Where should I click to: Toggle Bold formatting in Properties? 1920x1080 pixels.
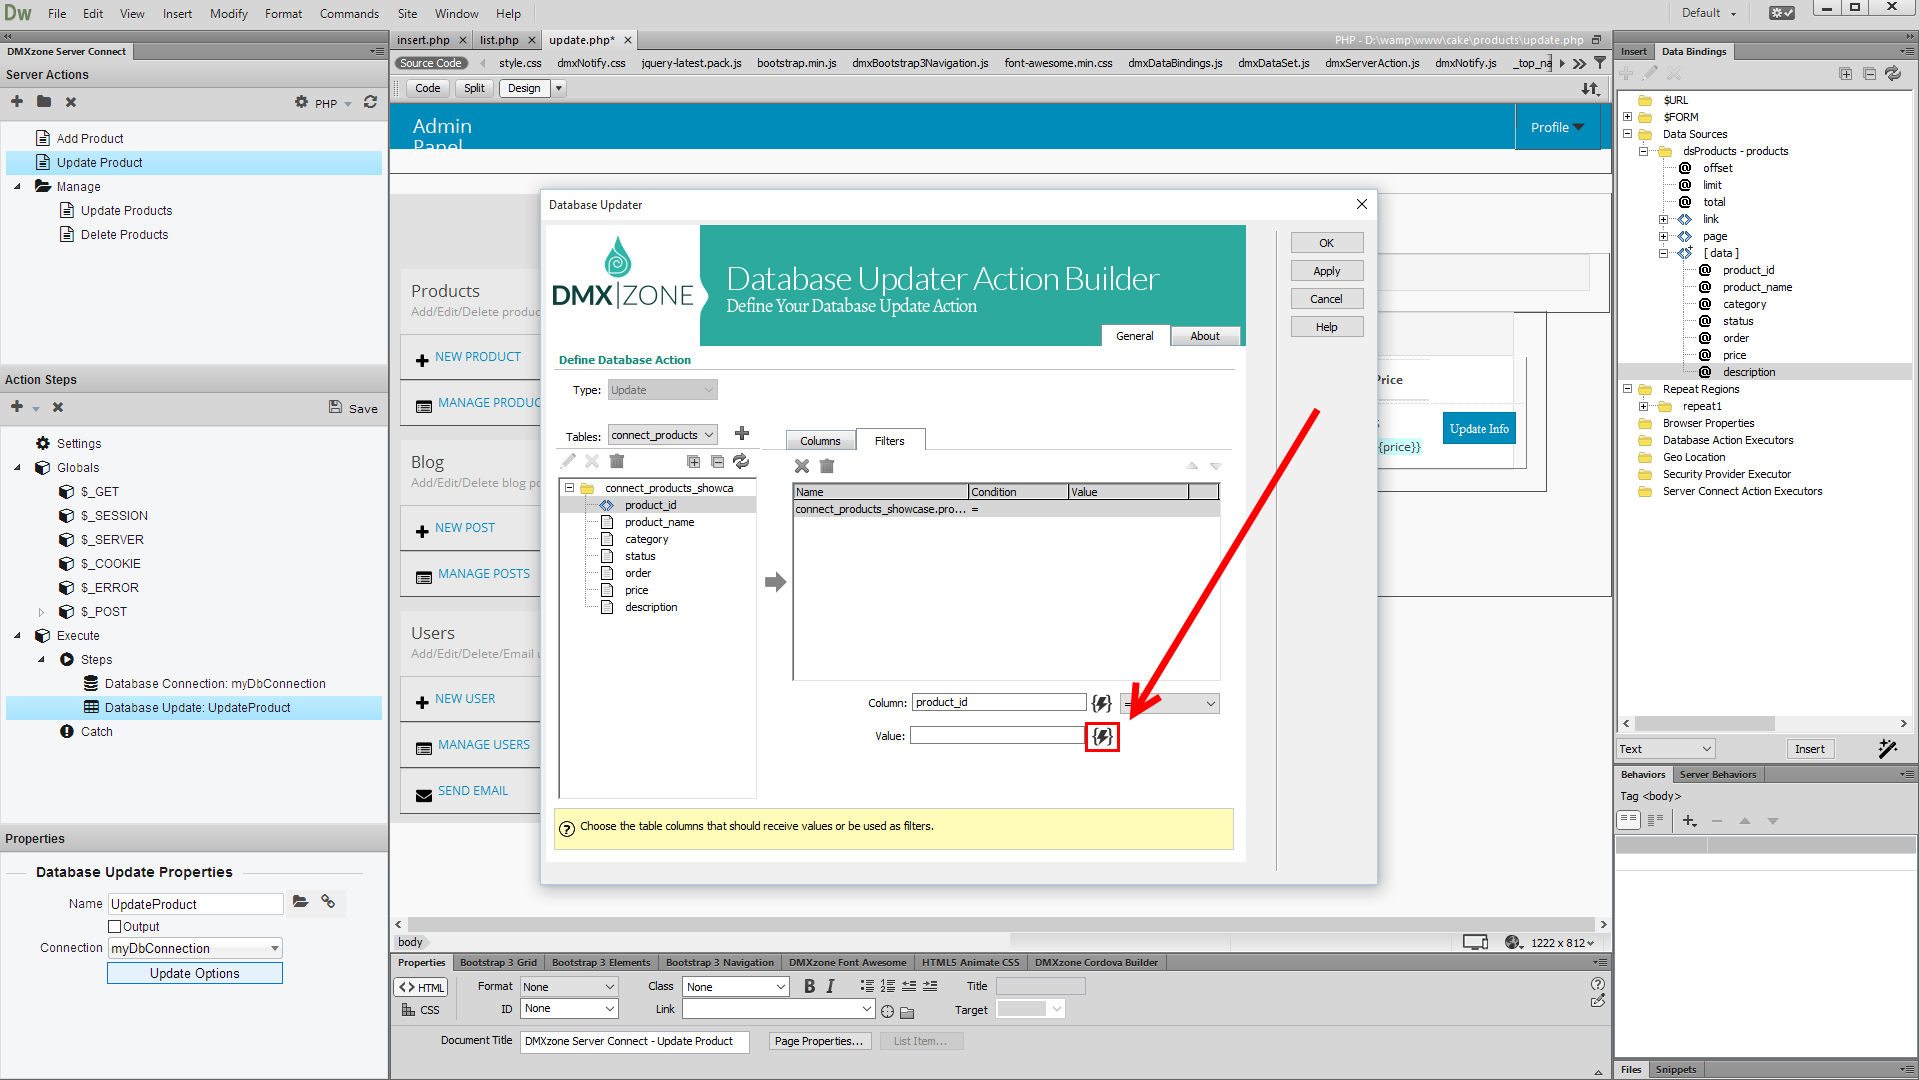tap(809, 986)
